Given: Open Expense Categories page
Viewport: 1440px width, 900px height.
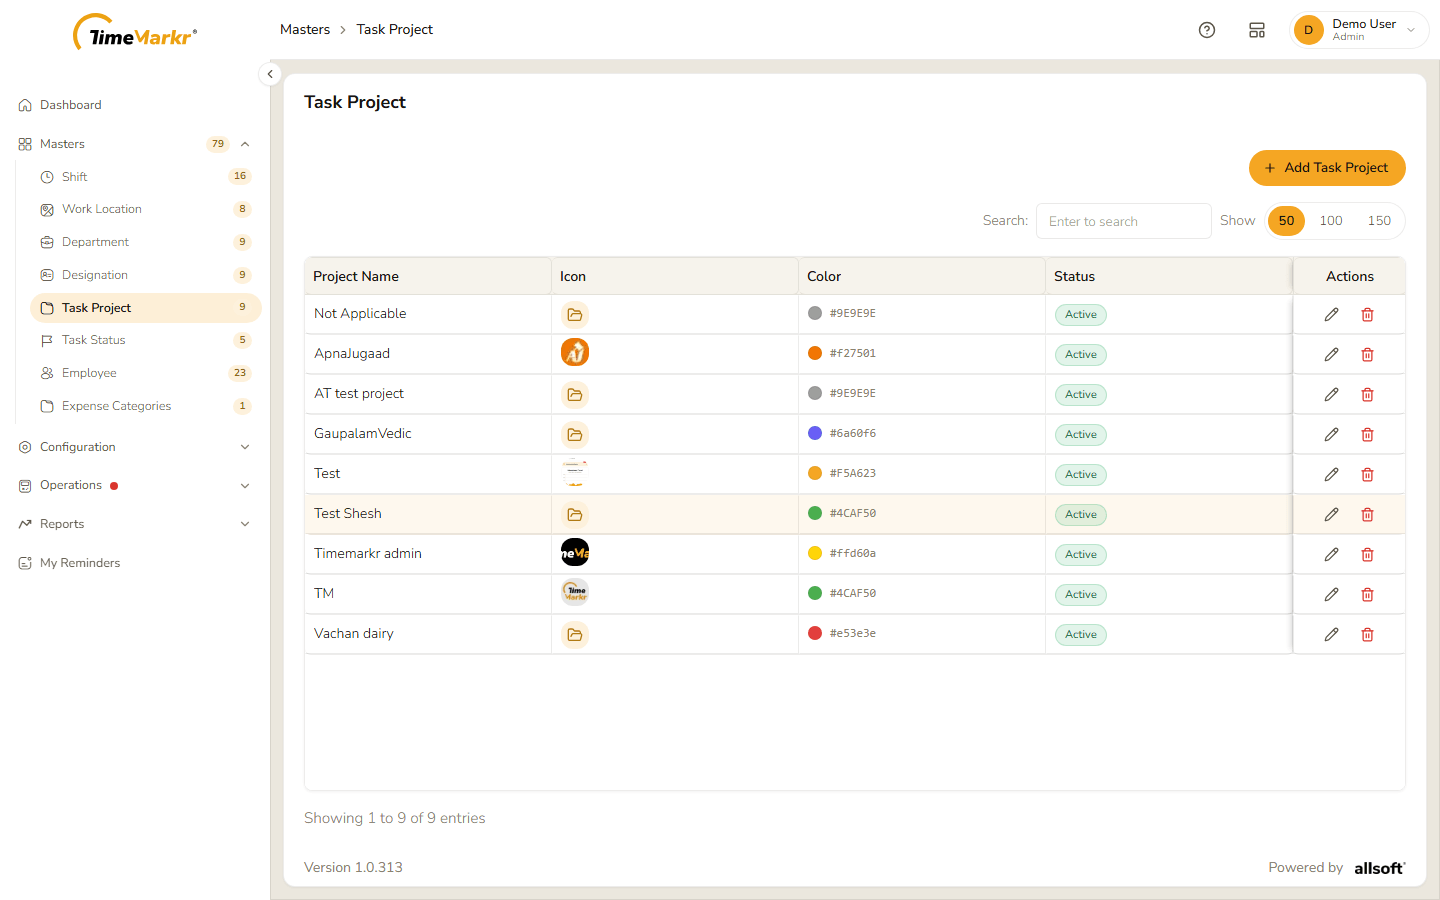Looking at the screenshot, I should pos(146,406).
